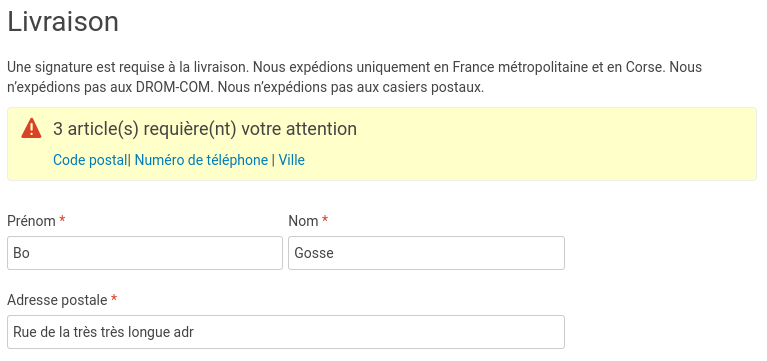Screen dimensions: 767x361
Task: Click the Nom field label
Action: pos(303,221)
